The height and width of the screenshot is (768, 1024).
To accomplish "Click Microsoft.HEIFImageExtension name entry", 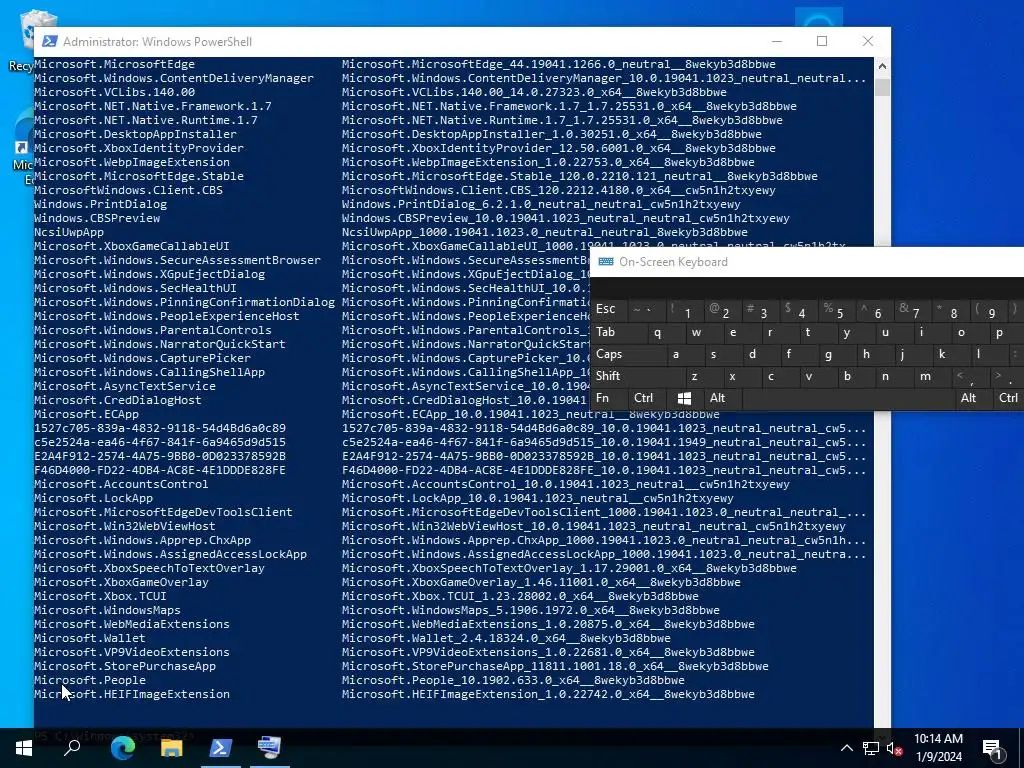I will 132,694.
